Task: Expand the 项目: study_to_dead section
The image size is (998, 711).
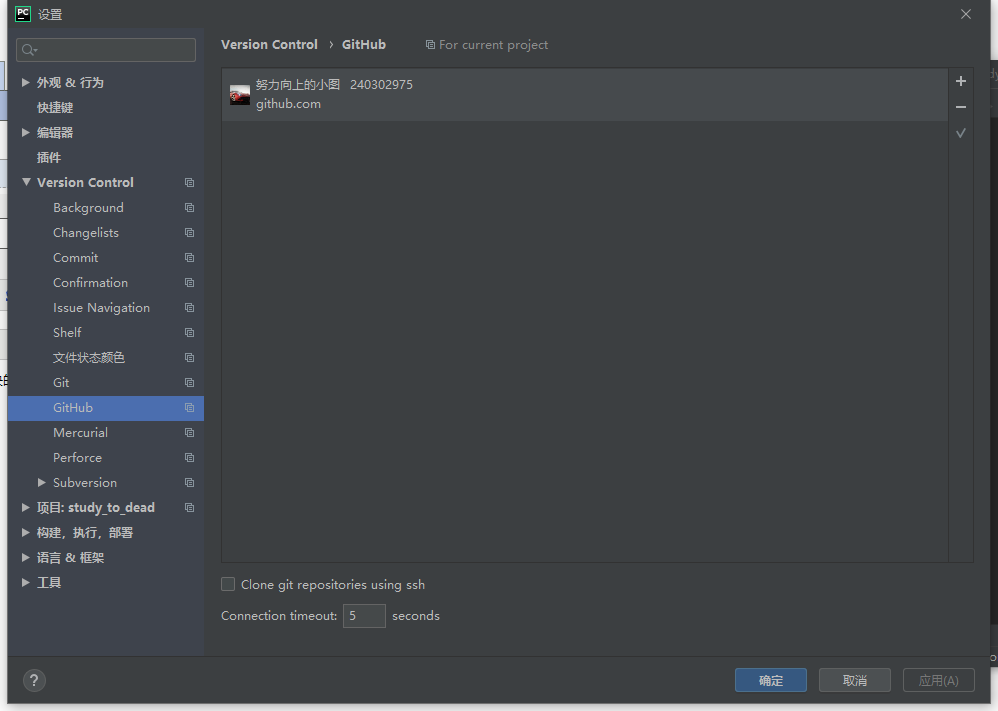Action: click(x=25, y=507)
